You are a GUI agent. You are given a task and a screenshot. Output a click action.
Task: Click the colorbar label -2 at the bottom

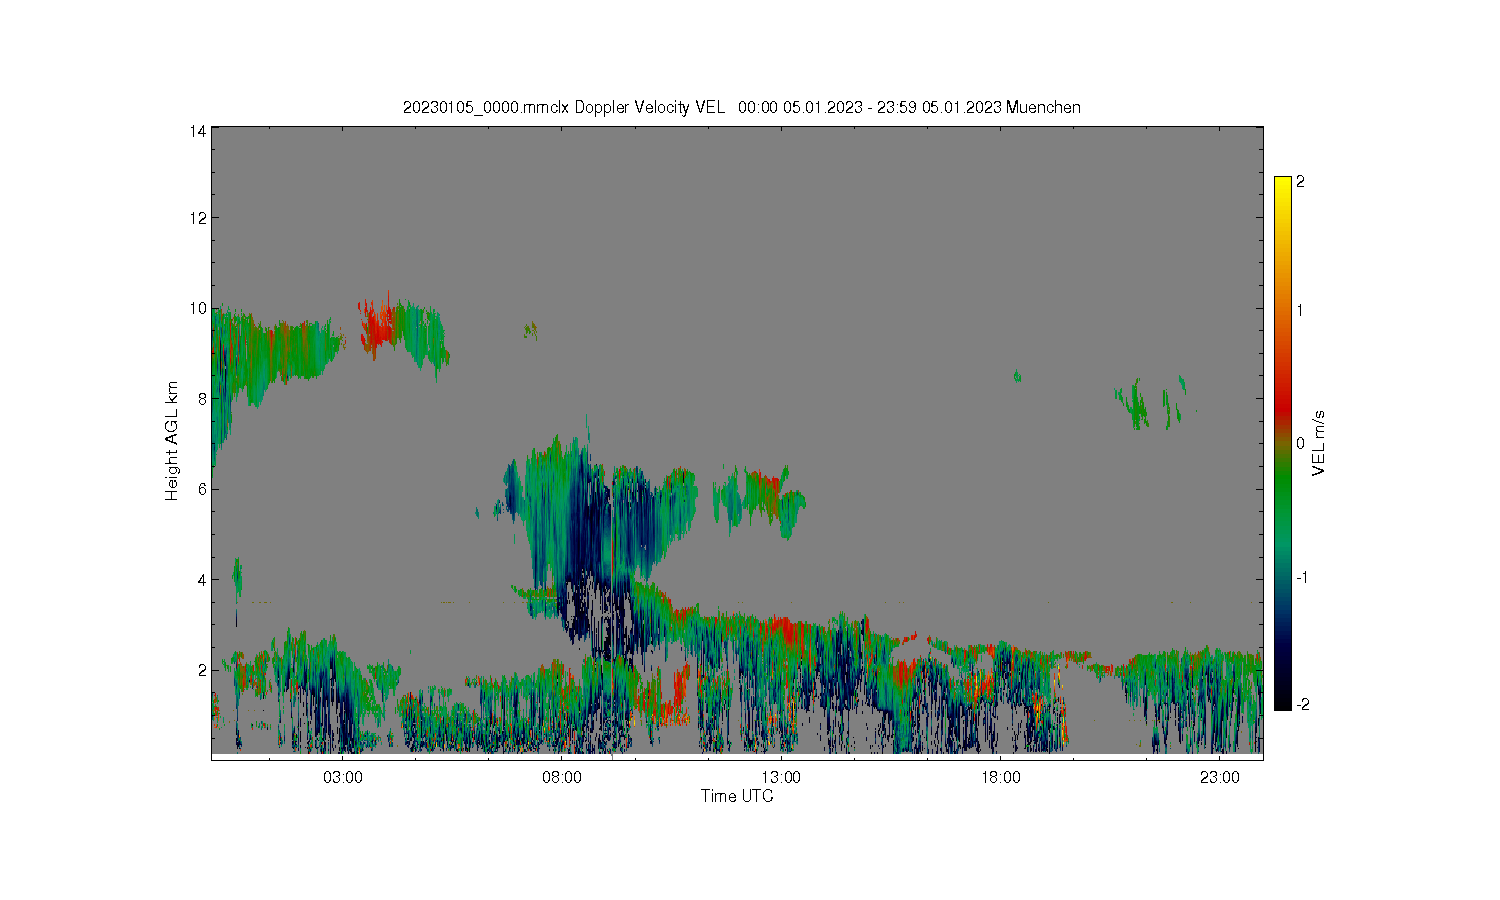coord(1302,705)
